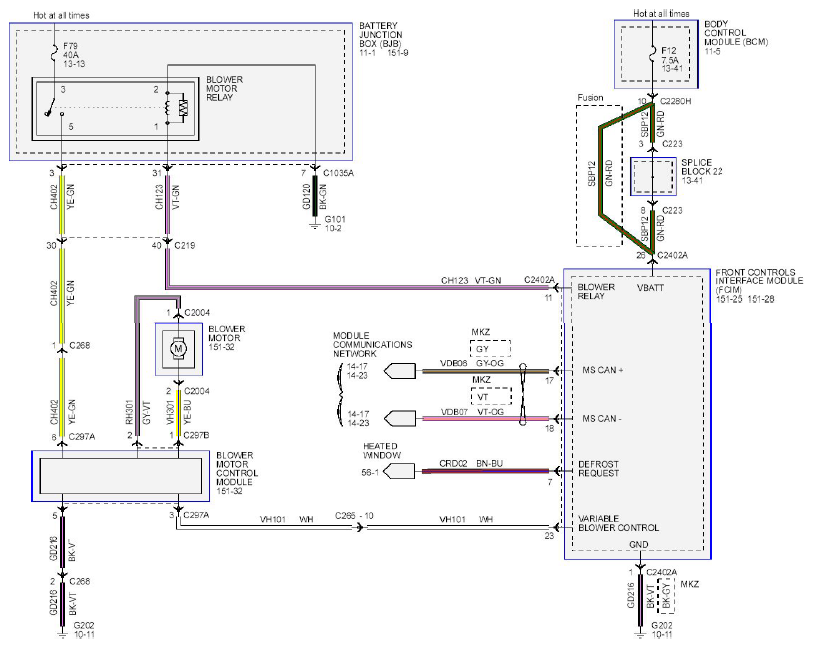This screenshot has height=648, width=813.
Task: Click the Blower Motor Control Module box
Action: [121, 476]
